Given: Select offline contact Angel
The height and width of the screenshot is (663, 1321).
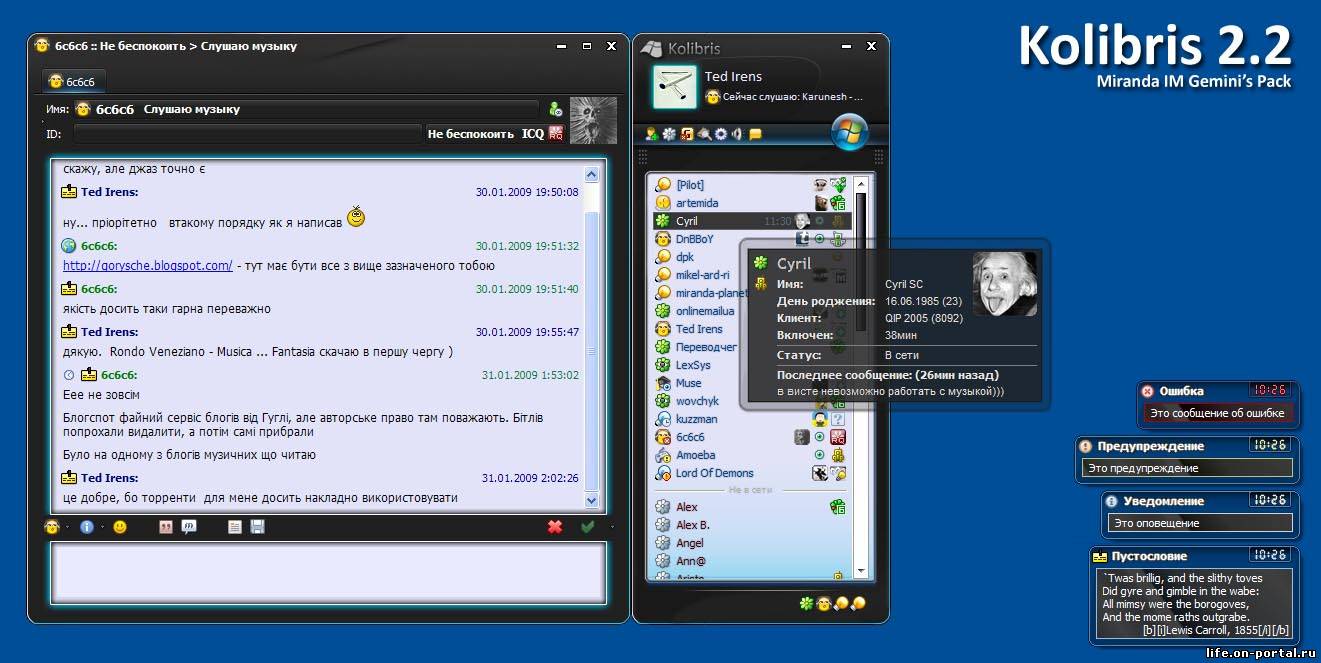Looking at the screenshot, I should click(751, 543).
